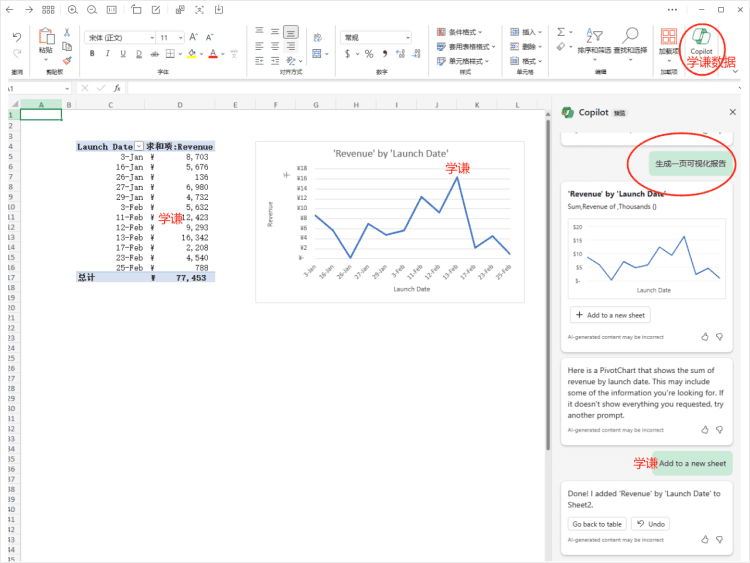Screen dimensions: 750x563
Task: Toggle Italic formatting
Action: pos(108,54)
